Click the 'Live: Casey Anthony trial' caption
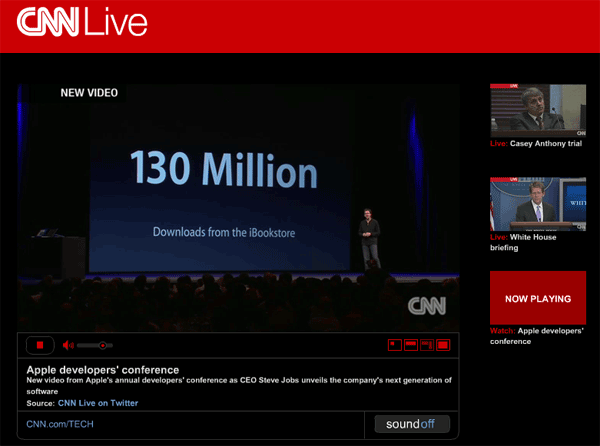 536,143
